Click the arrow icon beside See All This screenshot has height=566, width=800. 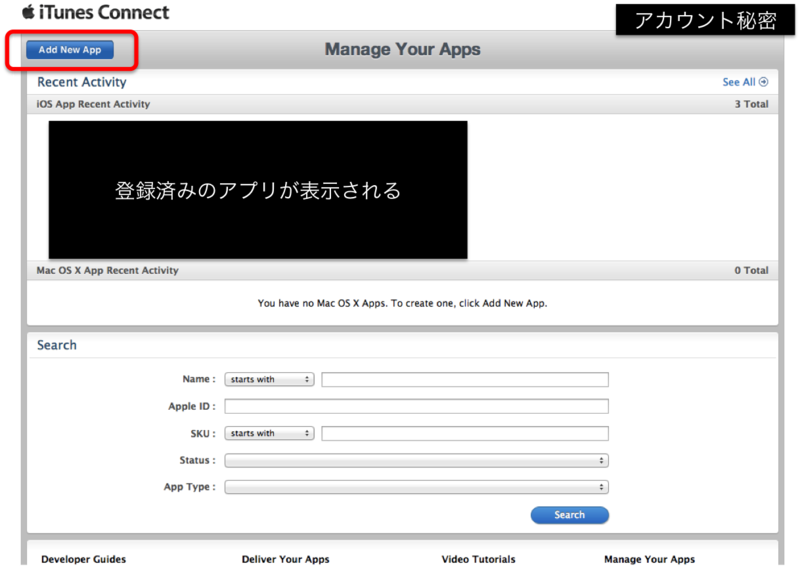tap(763, 82)
